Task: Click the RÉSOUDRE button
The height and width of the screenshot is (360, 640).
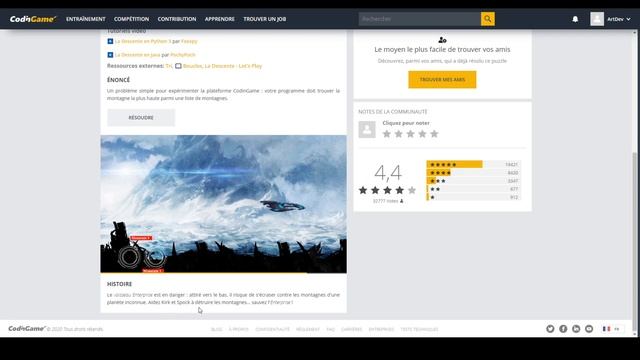Action: (x=141, y=118)
